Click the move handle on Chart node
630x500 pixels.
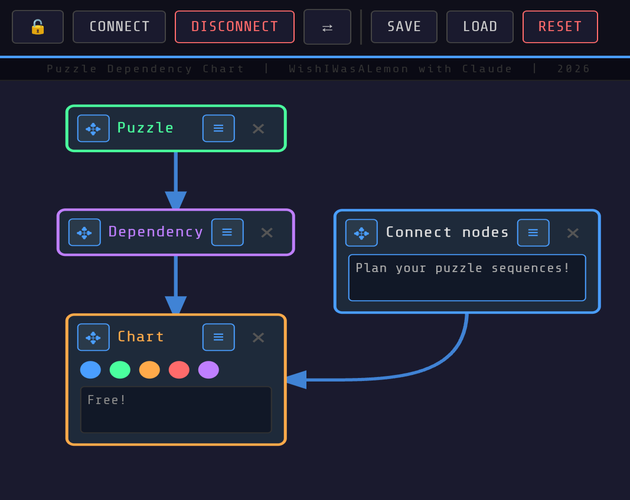(x=93, y=337)
